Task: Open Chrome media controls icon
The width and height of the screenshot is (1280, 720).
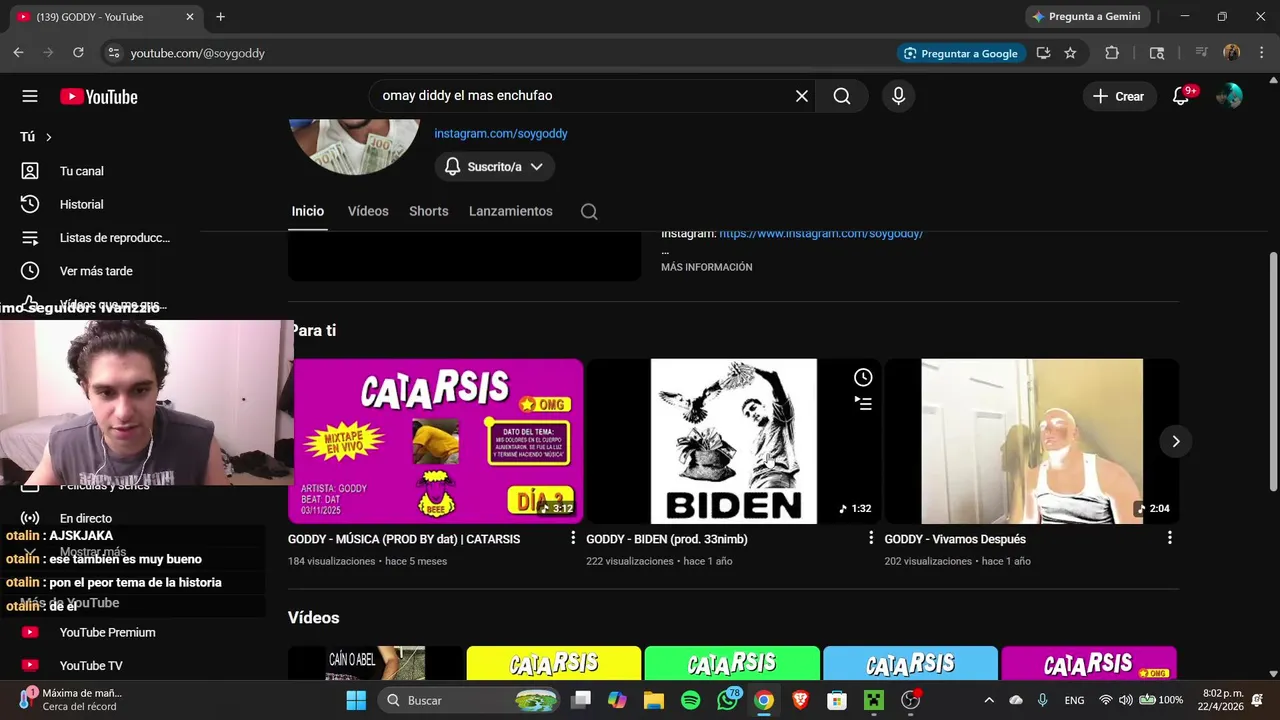Action: 1201,53
